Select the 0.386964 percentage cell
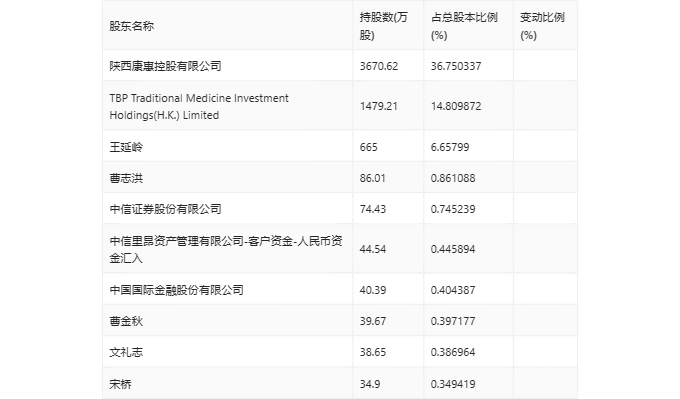 (x=453, y=352)
